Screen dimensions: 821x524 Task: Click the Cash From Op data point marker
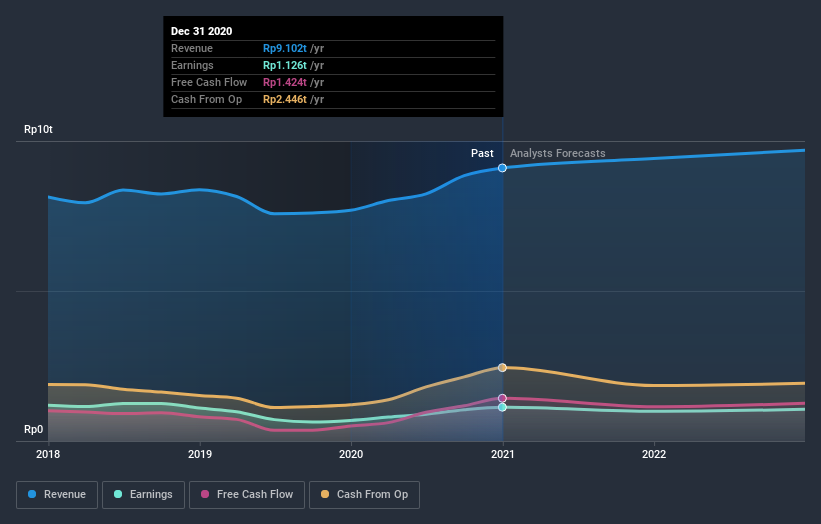(502, 367)
